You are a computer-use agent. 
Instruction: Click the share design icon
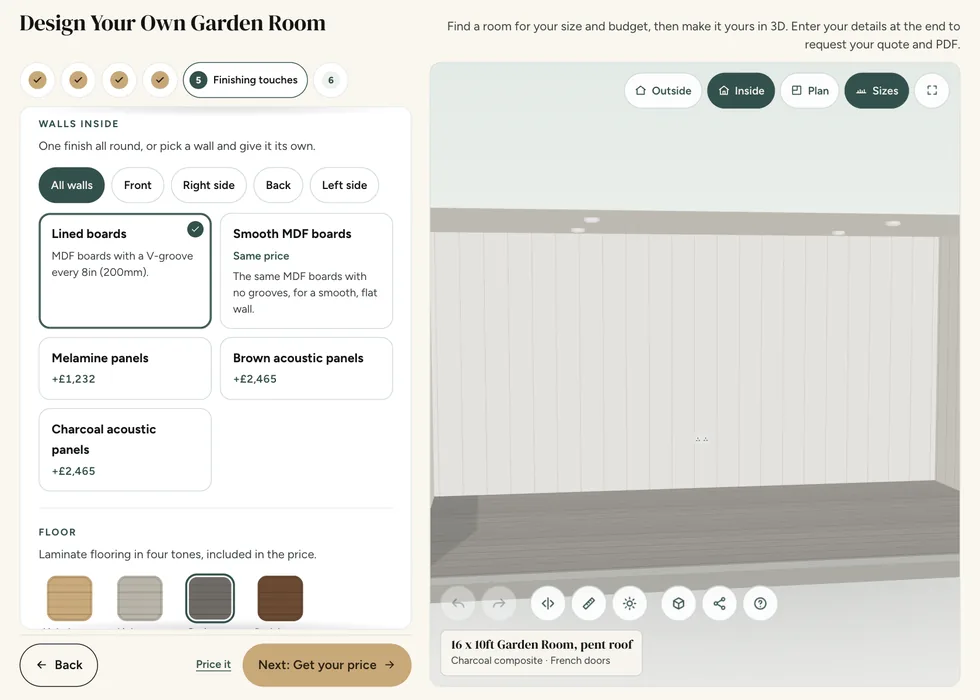click(719, 603)
